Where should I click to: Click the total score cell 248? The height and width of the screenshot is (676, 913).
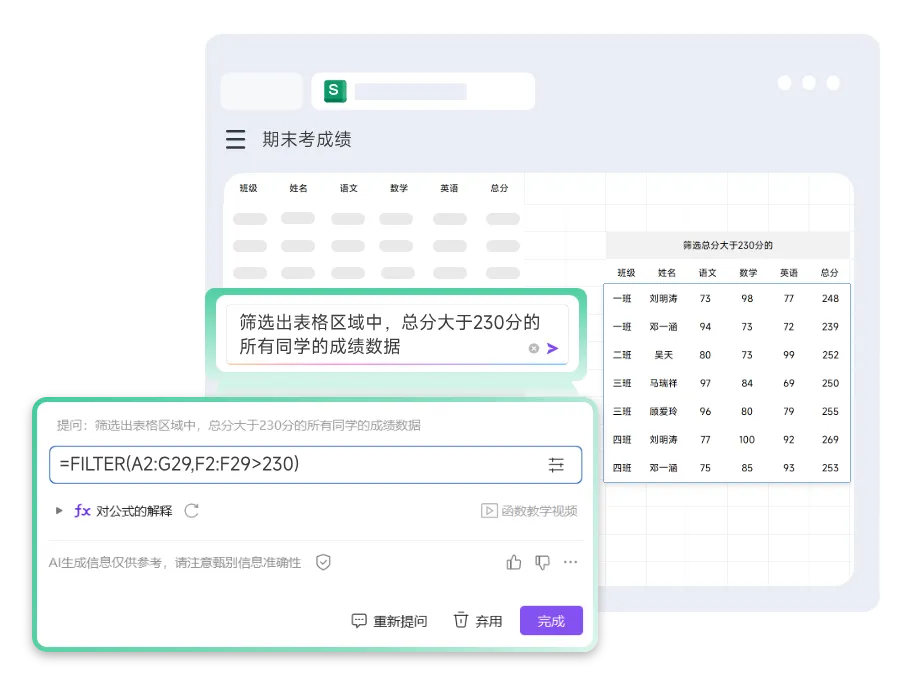tap(830, 298)
